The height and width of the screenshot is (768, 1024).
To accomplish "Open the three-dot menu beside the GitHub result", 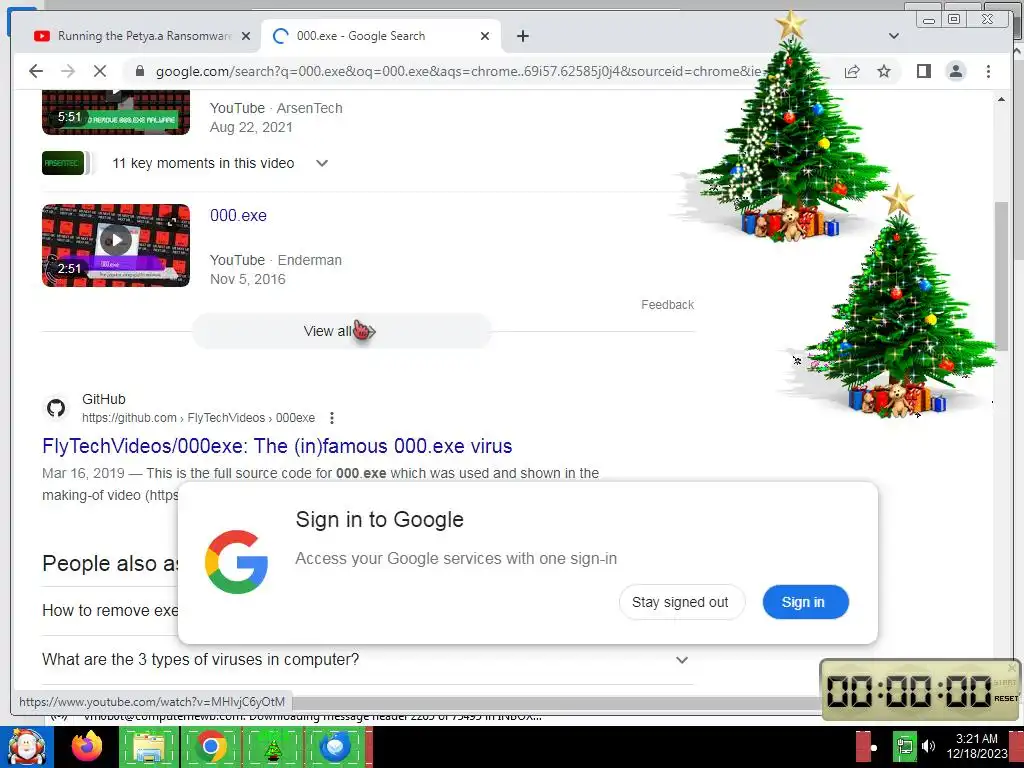I will click(x=332, y=418).
